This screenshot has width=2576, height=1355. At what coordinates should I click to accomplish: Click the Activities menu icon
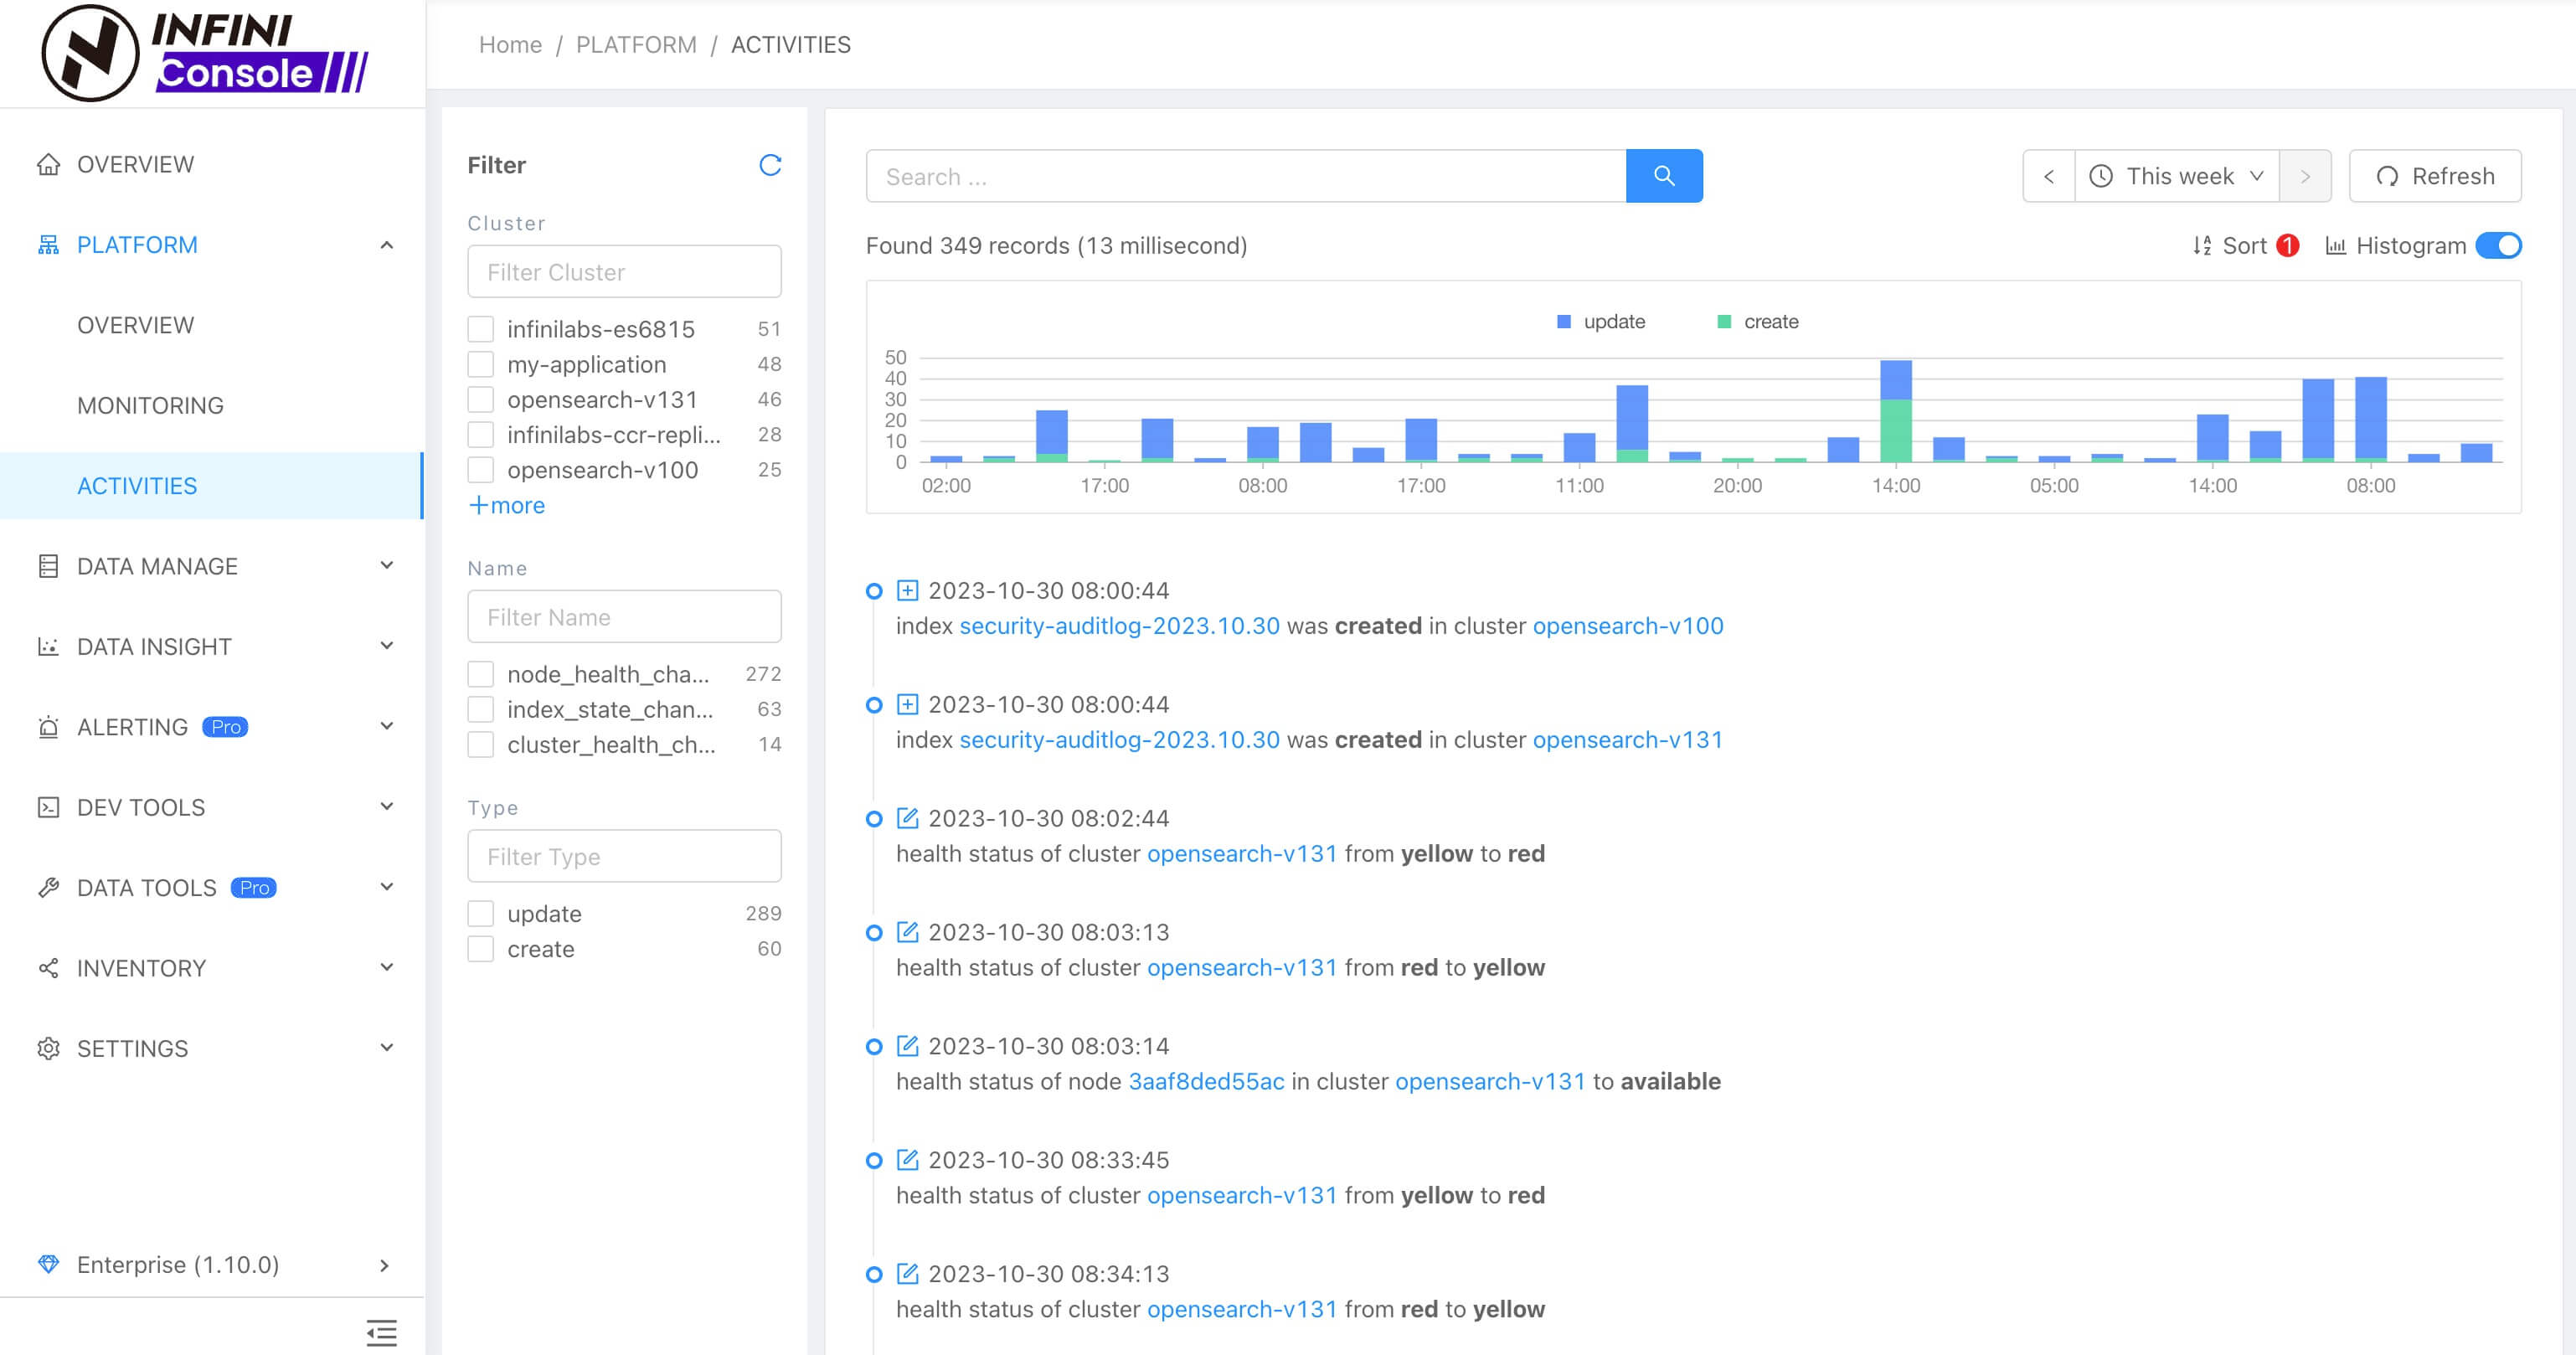click(x=137, y=486)
